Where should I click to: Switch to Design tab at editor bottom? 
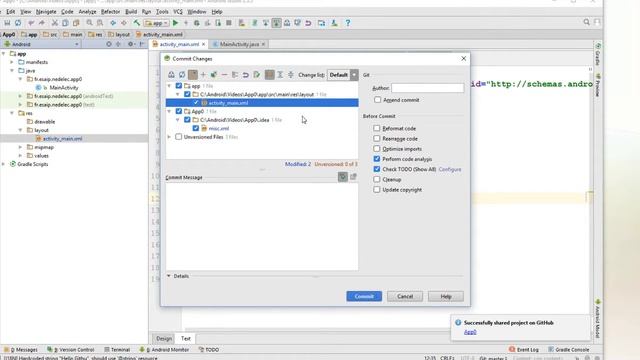point(164,338)
